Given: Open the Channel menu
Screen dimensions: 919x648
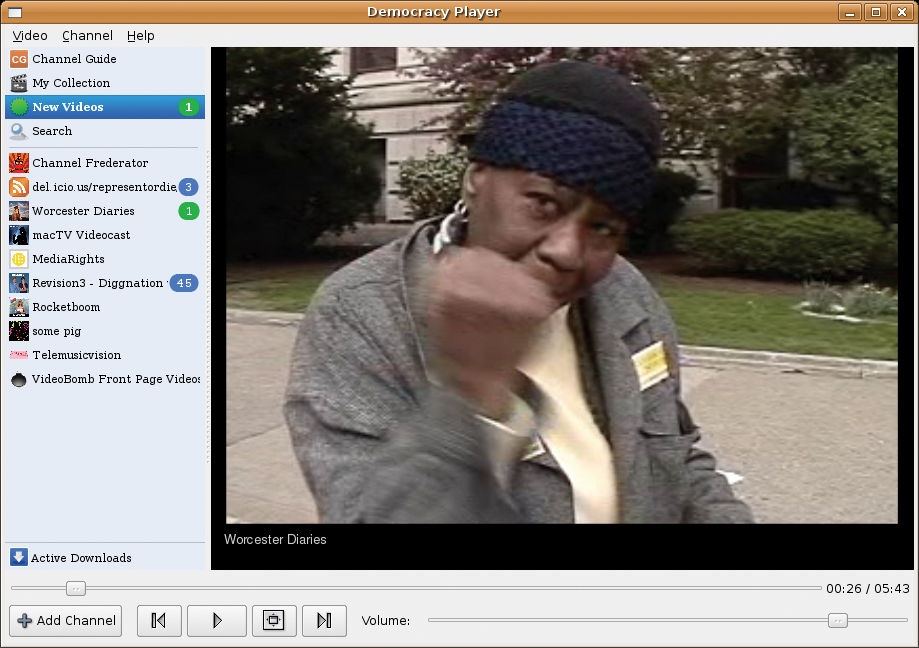Looking at the screenshot, I should point(87,36).
